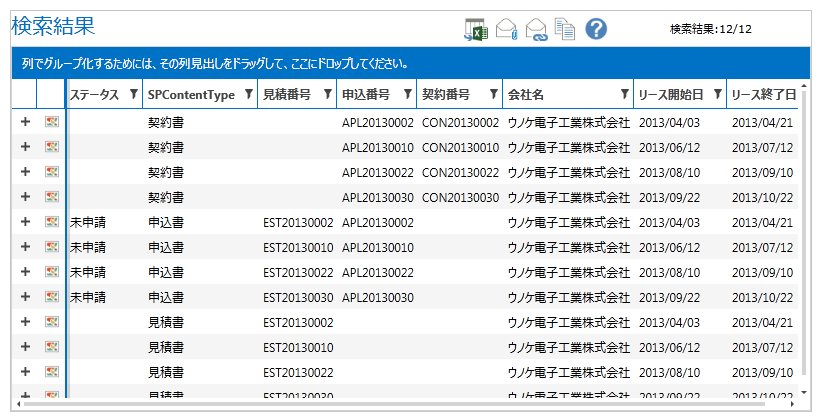Click the email with attachment icon
823x420 pixels.
(506, 30)
